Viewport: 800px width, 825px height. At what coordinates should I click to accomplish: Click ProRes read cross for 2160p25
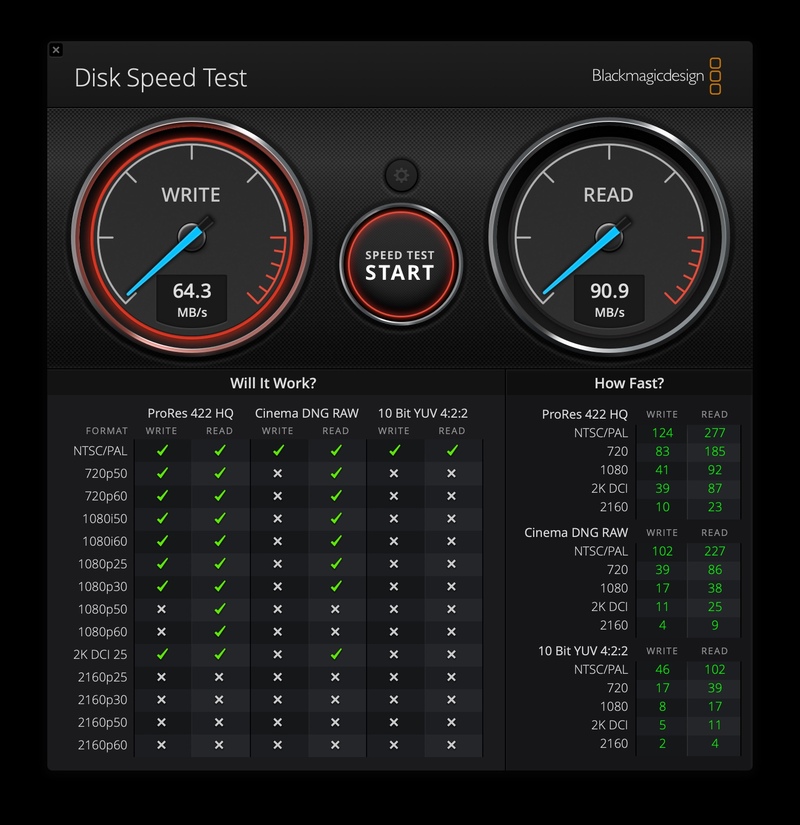pyautogui.click(x=219, y=677)
